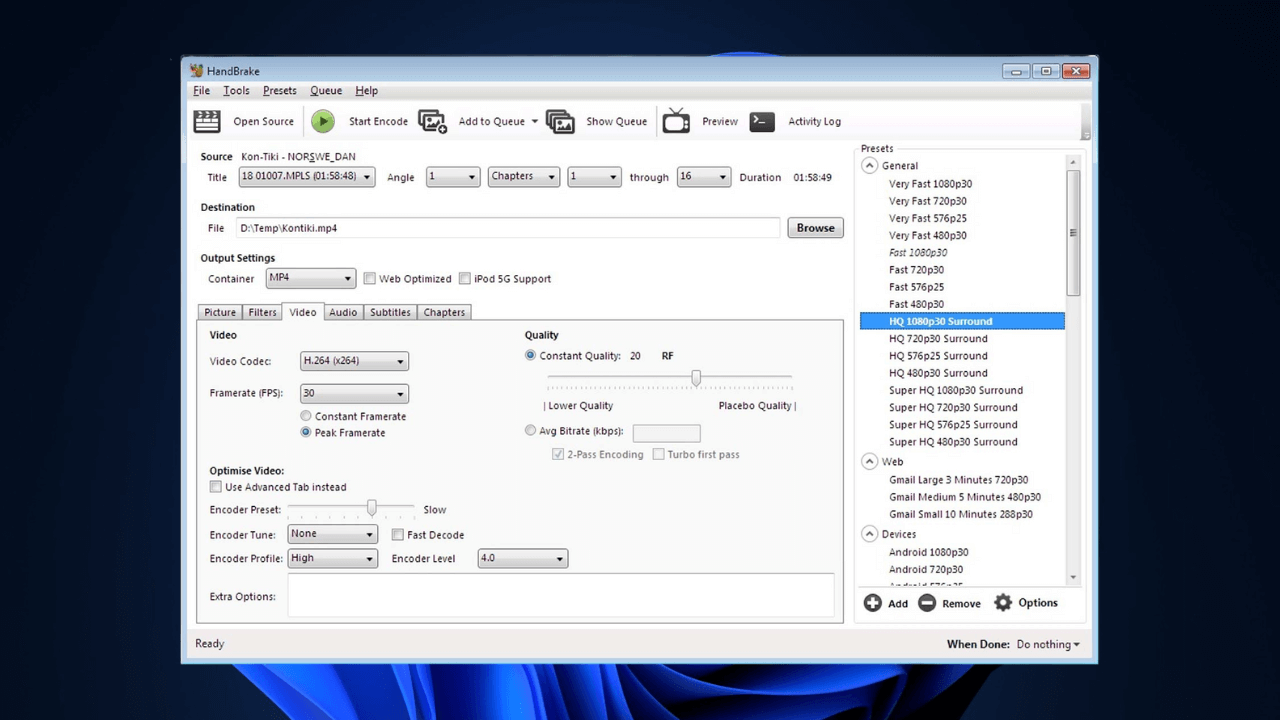Click the Preview television icon
The width and height of the screenshot is (1280, 720).
pyautogui.click(x=676, y=121)
